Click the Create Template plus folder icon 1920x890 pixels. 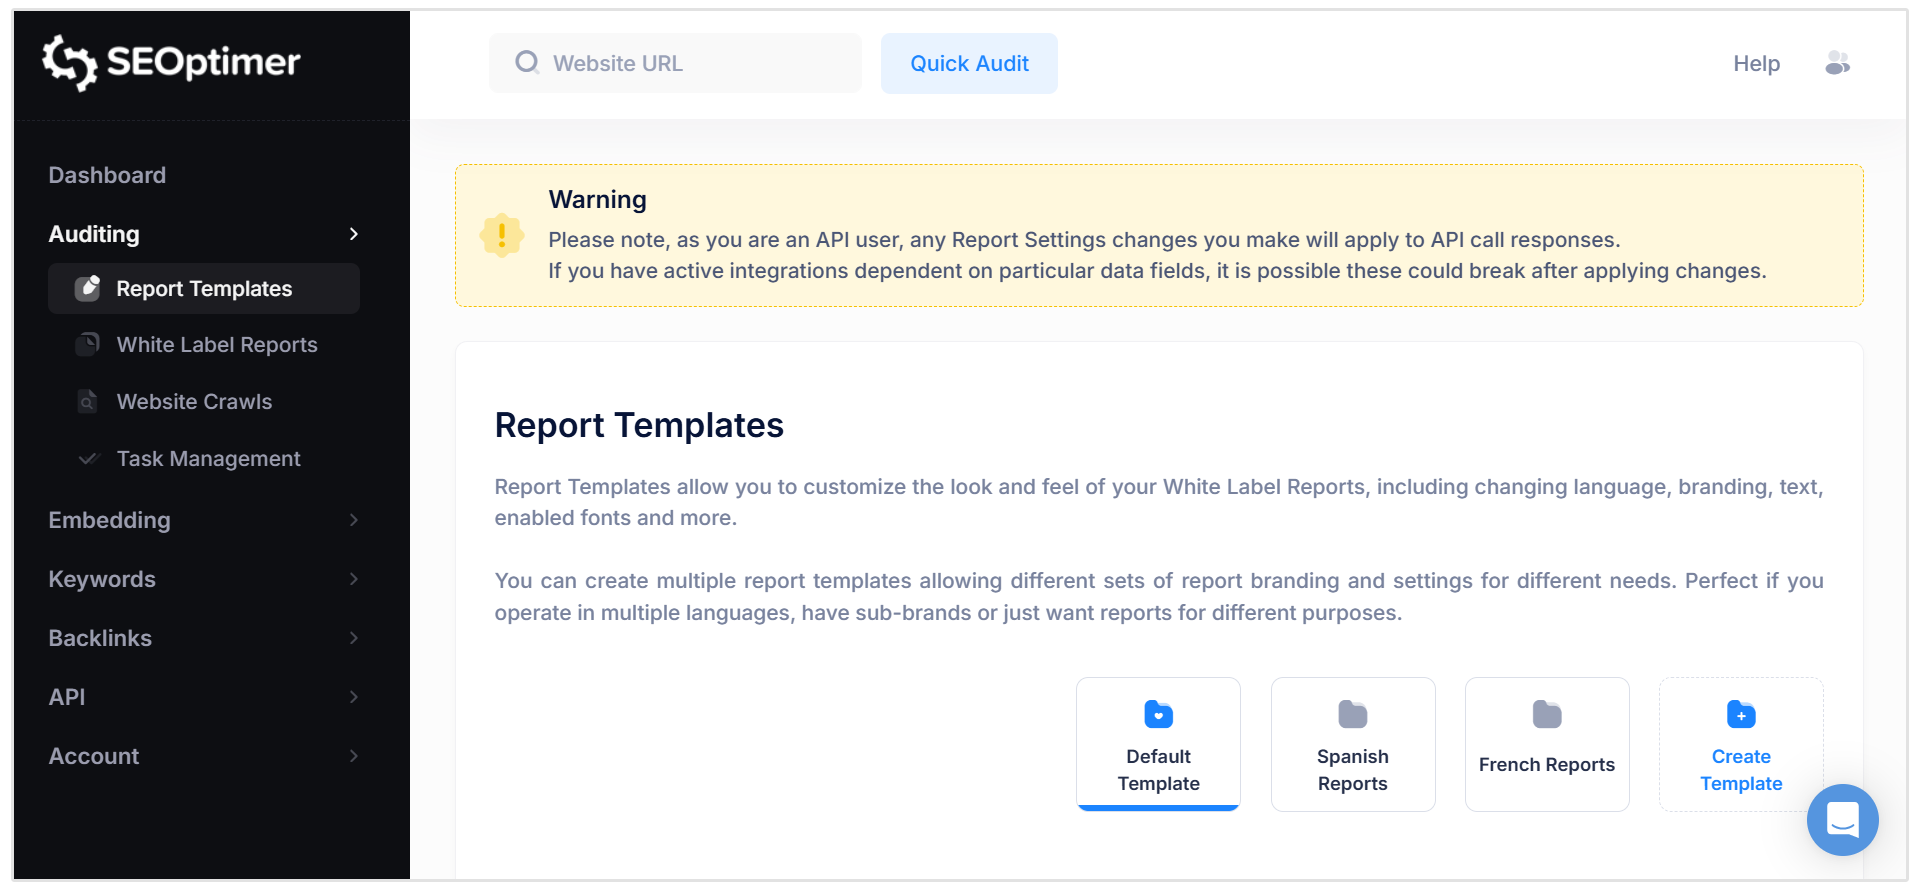[1740, 714]
